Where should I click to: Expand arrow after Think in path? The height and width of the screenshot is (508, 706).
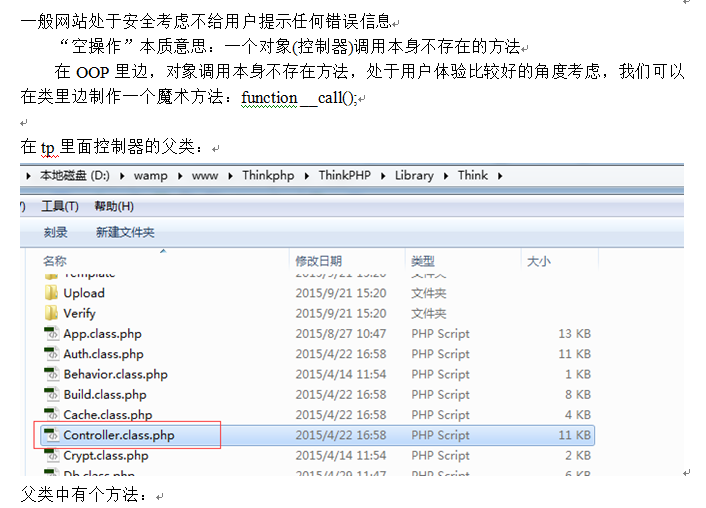point(500,176)
